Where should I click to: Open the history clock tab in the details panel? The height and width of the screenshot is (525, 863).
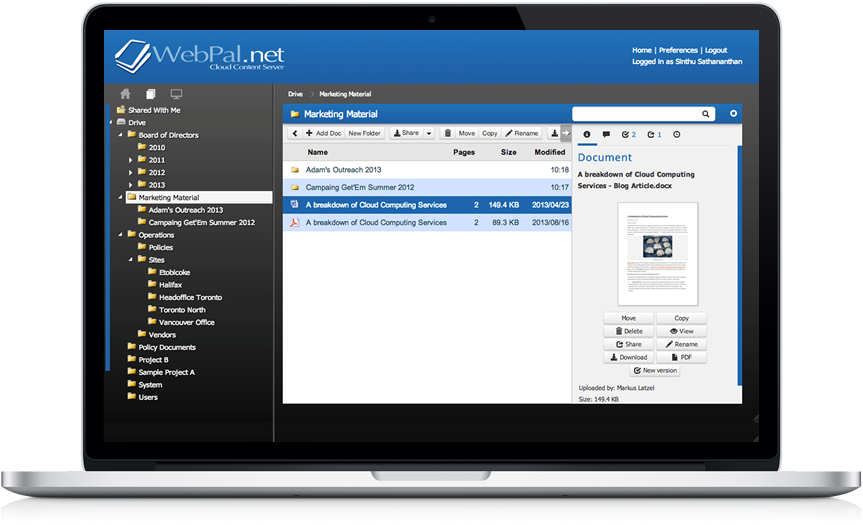click(677, 134)
